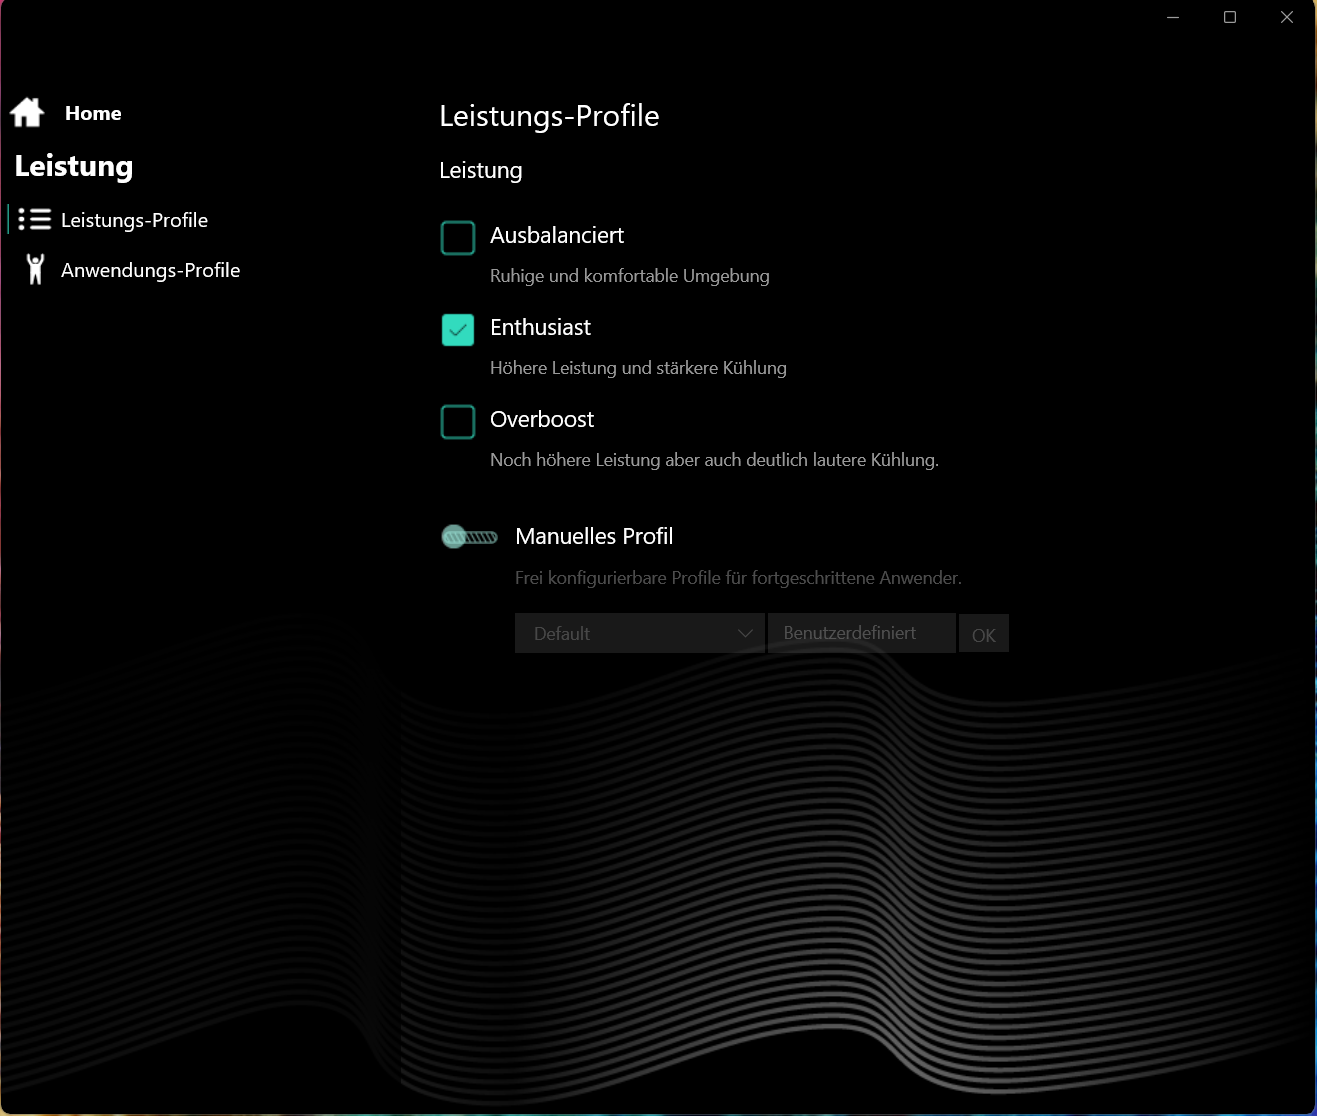Screen dimensions: 1317x1116
Task: Click the Ausbalanciert label text
Action: tap(557, 236)
